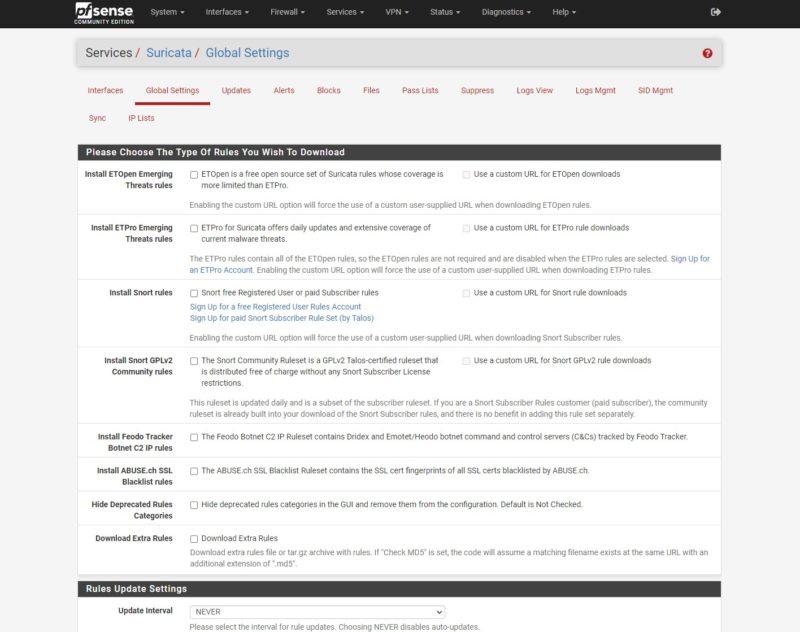Enable the ETPro Emerging Threats rules checkbox

coord(194,229)
